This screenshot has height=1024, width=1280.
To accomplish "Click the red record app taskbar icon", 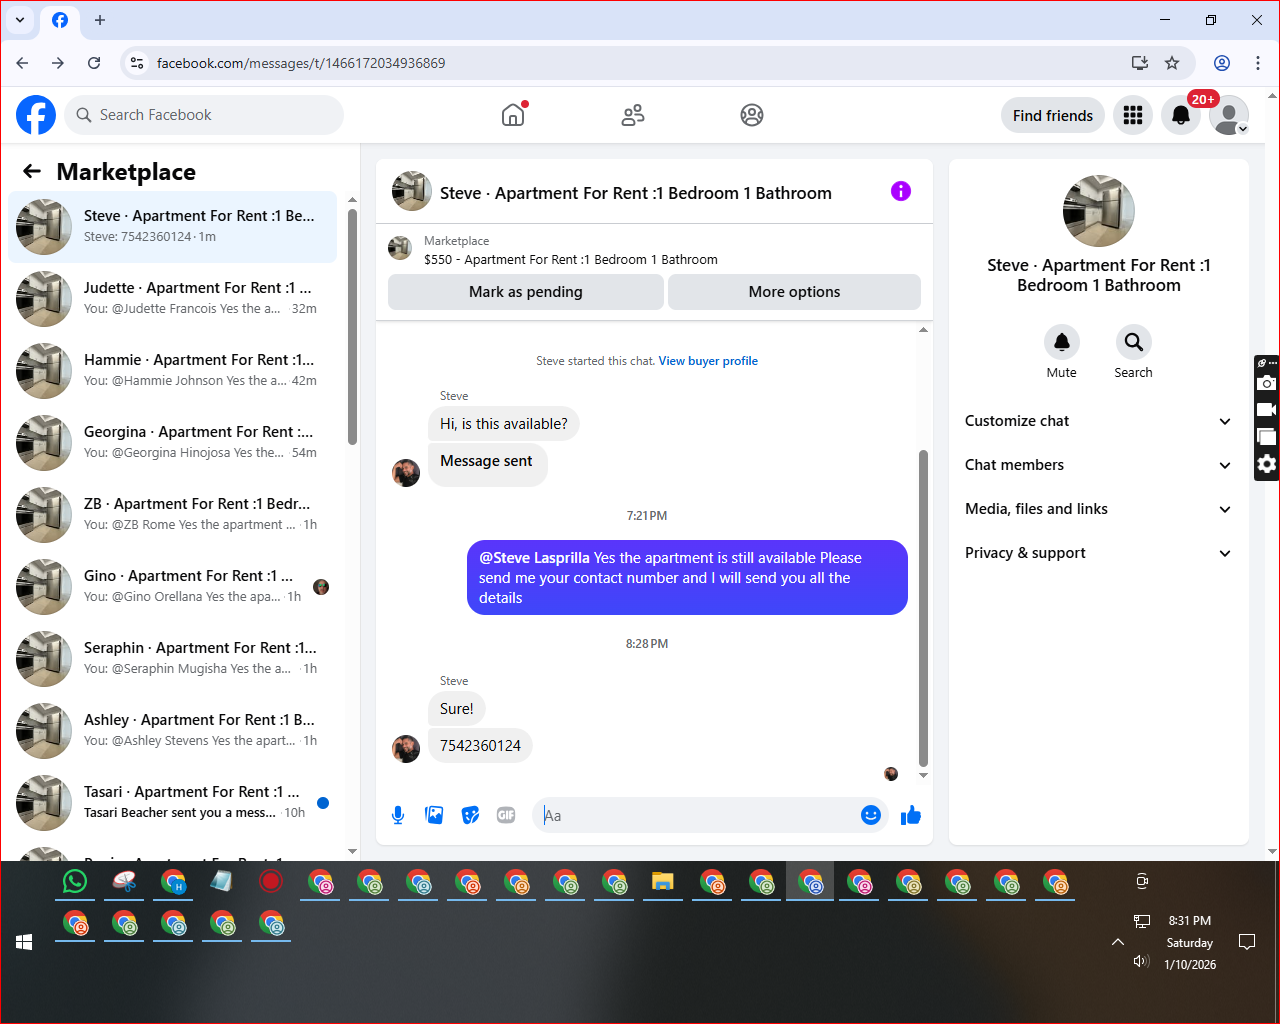I will [271, 881].
